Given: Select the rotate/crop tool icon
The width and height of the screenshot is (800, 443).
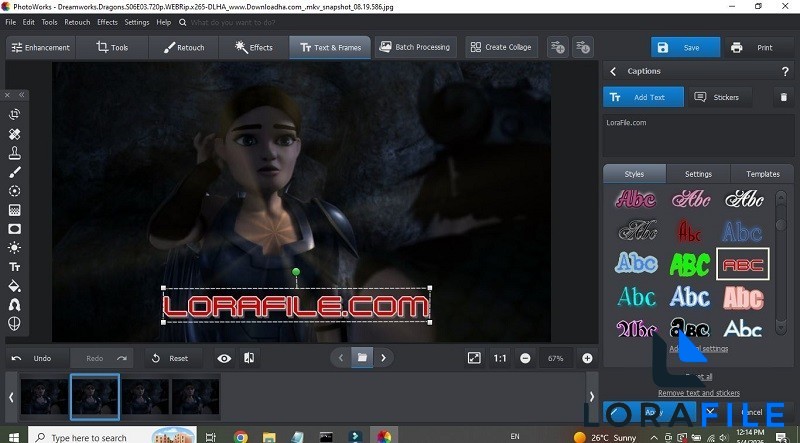Looking at the screenshot, I should pyautogui.click(x=14, y=114).
